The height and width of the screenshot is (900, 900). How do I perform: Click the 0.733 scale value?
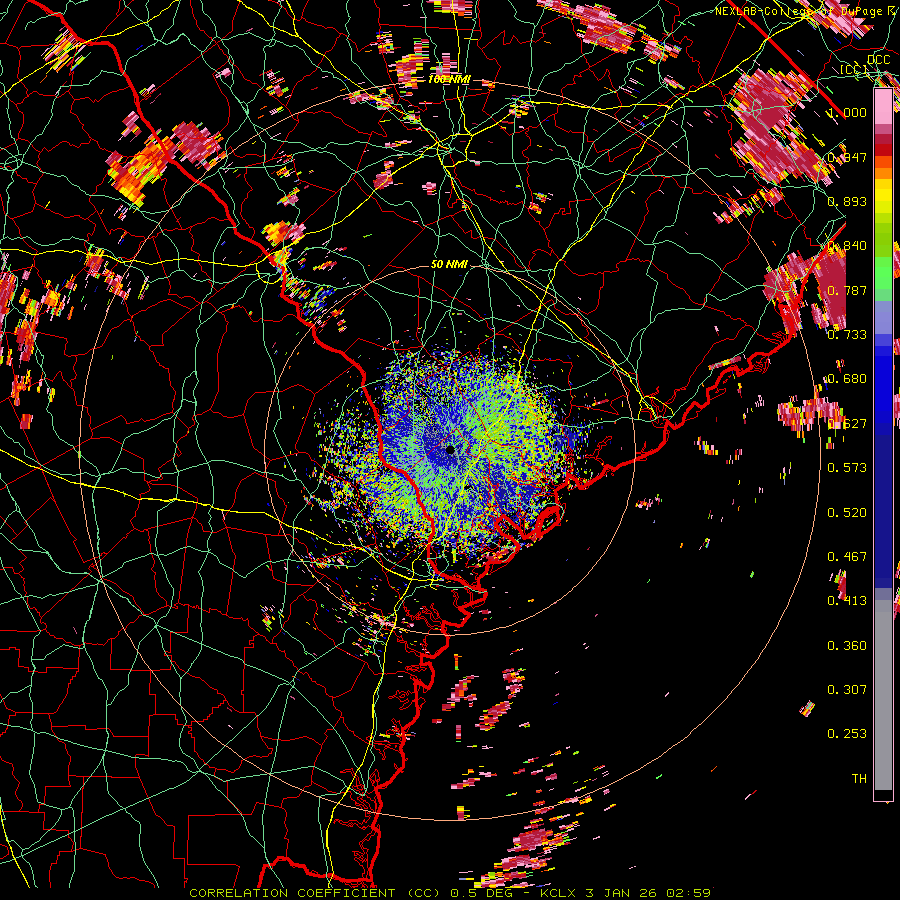pyautogui.click(x=847, y=334)
